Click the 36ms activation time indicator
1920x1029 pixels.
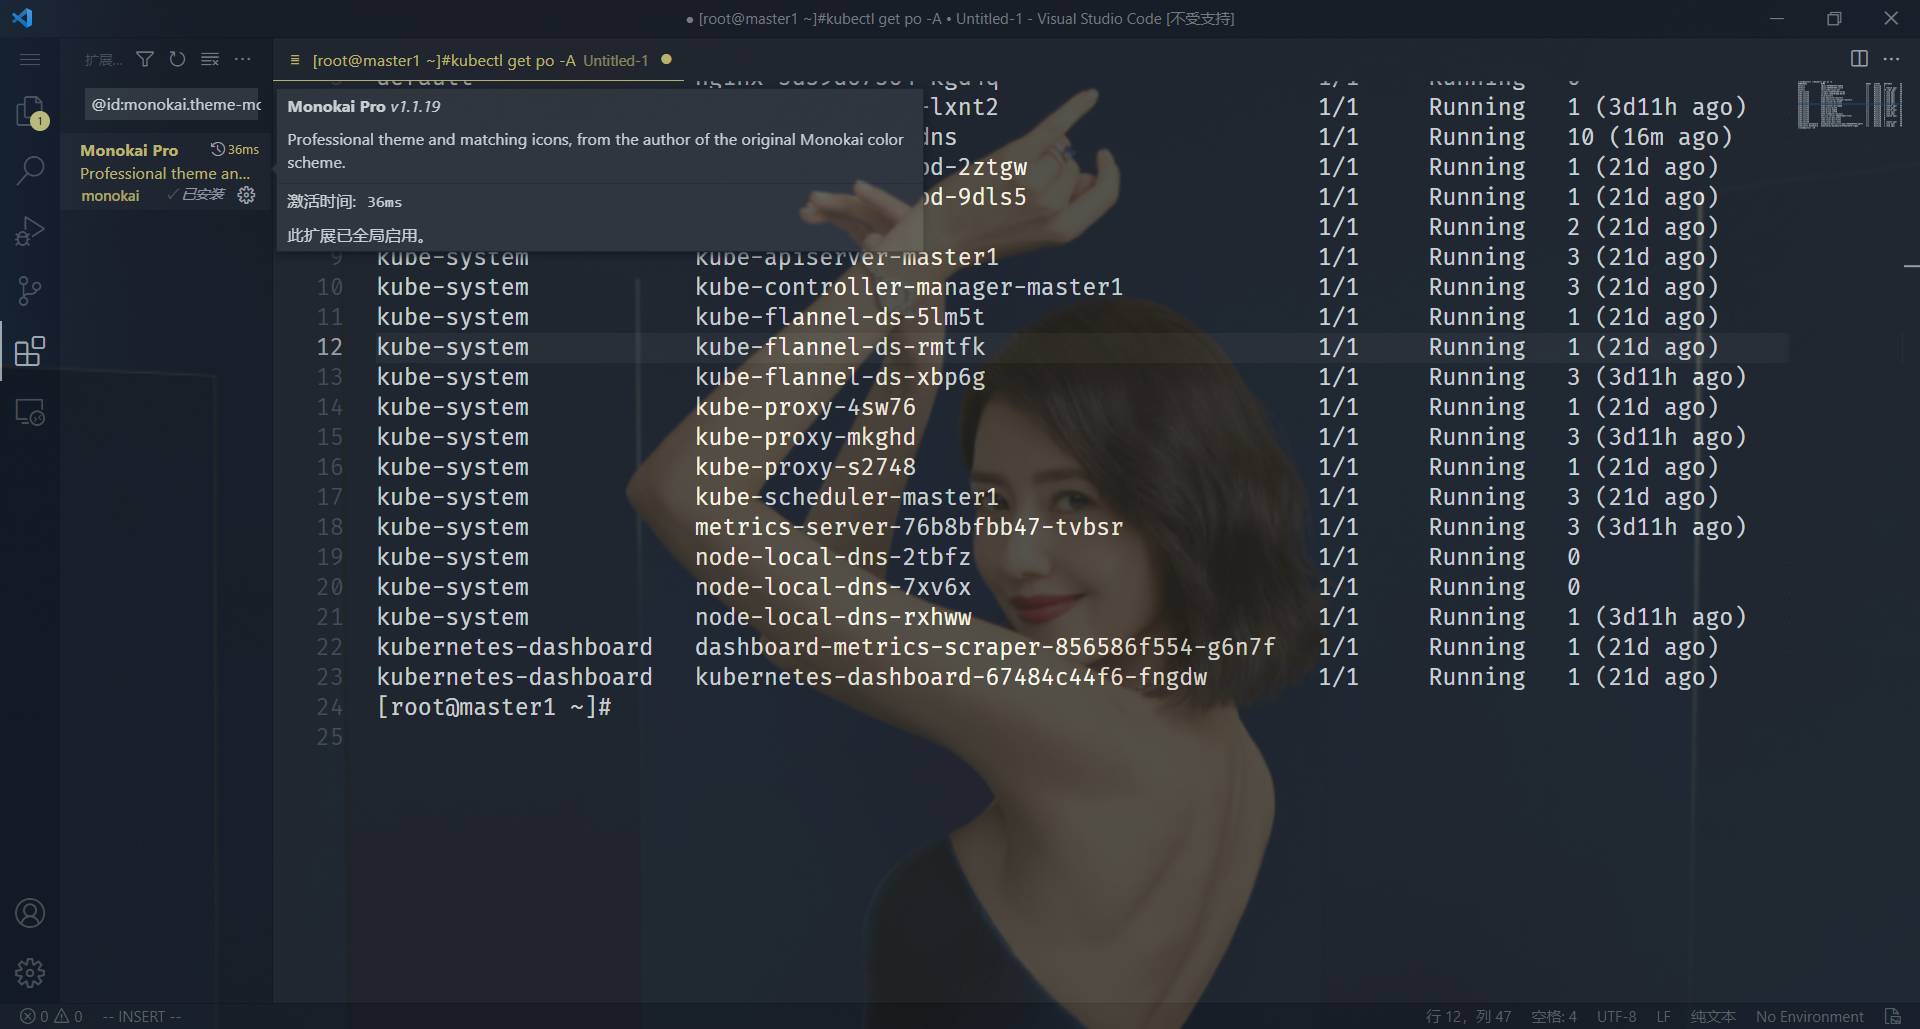coord(235,150)
